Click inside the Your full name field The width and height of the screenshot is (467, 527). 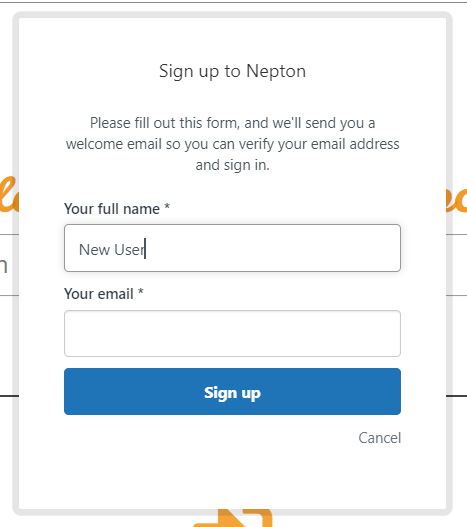[232, 248]
